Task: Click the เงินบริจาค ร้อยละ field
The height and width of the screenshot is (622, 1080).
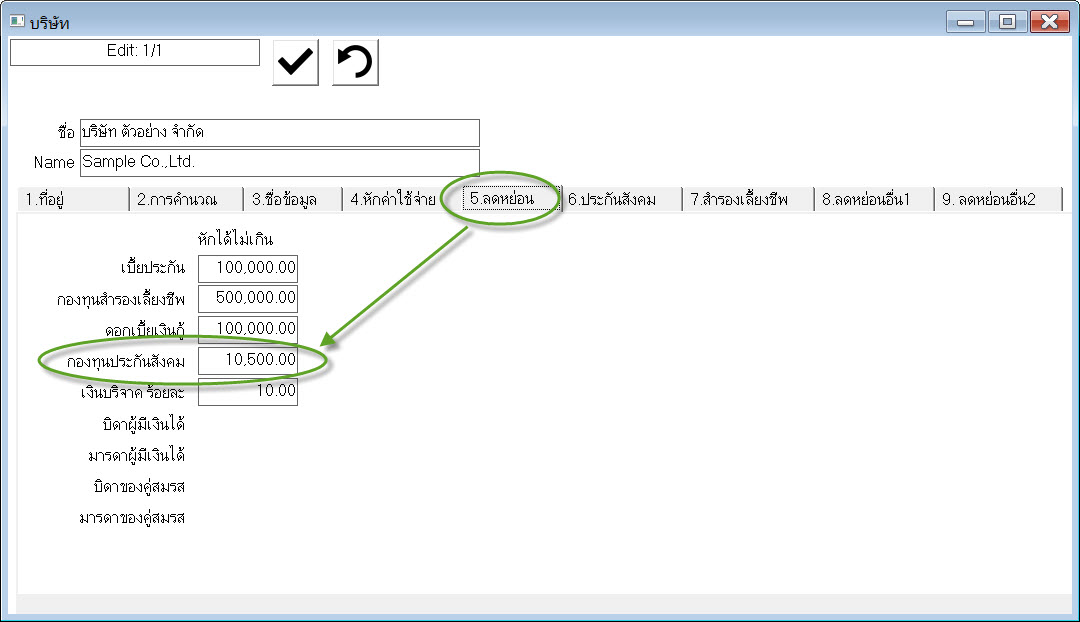Action: (248, 391)
